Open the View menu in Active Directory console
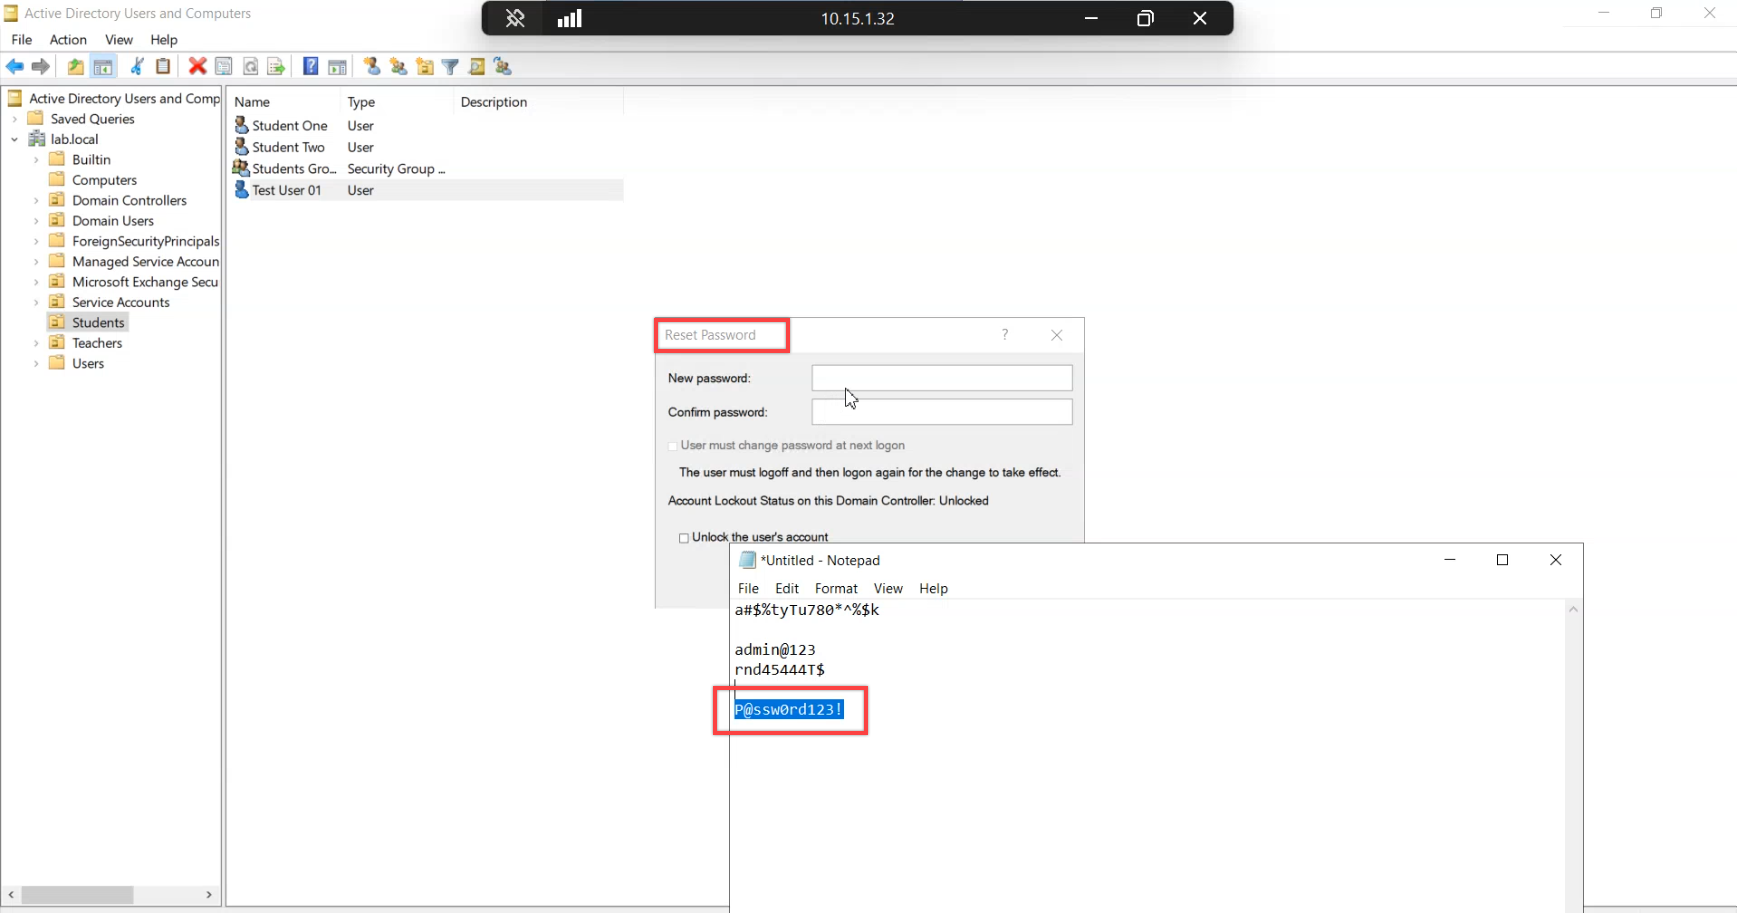Viewport: 1737px width, 913px height. pyautogui.click(x=119, y=40)
